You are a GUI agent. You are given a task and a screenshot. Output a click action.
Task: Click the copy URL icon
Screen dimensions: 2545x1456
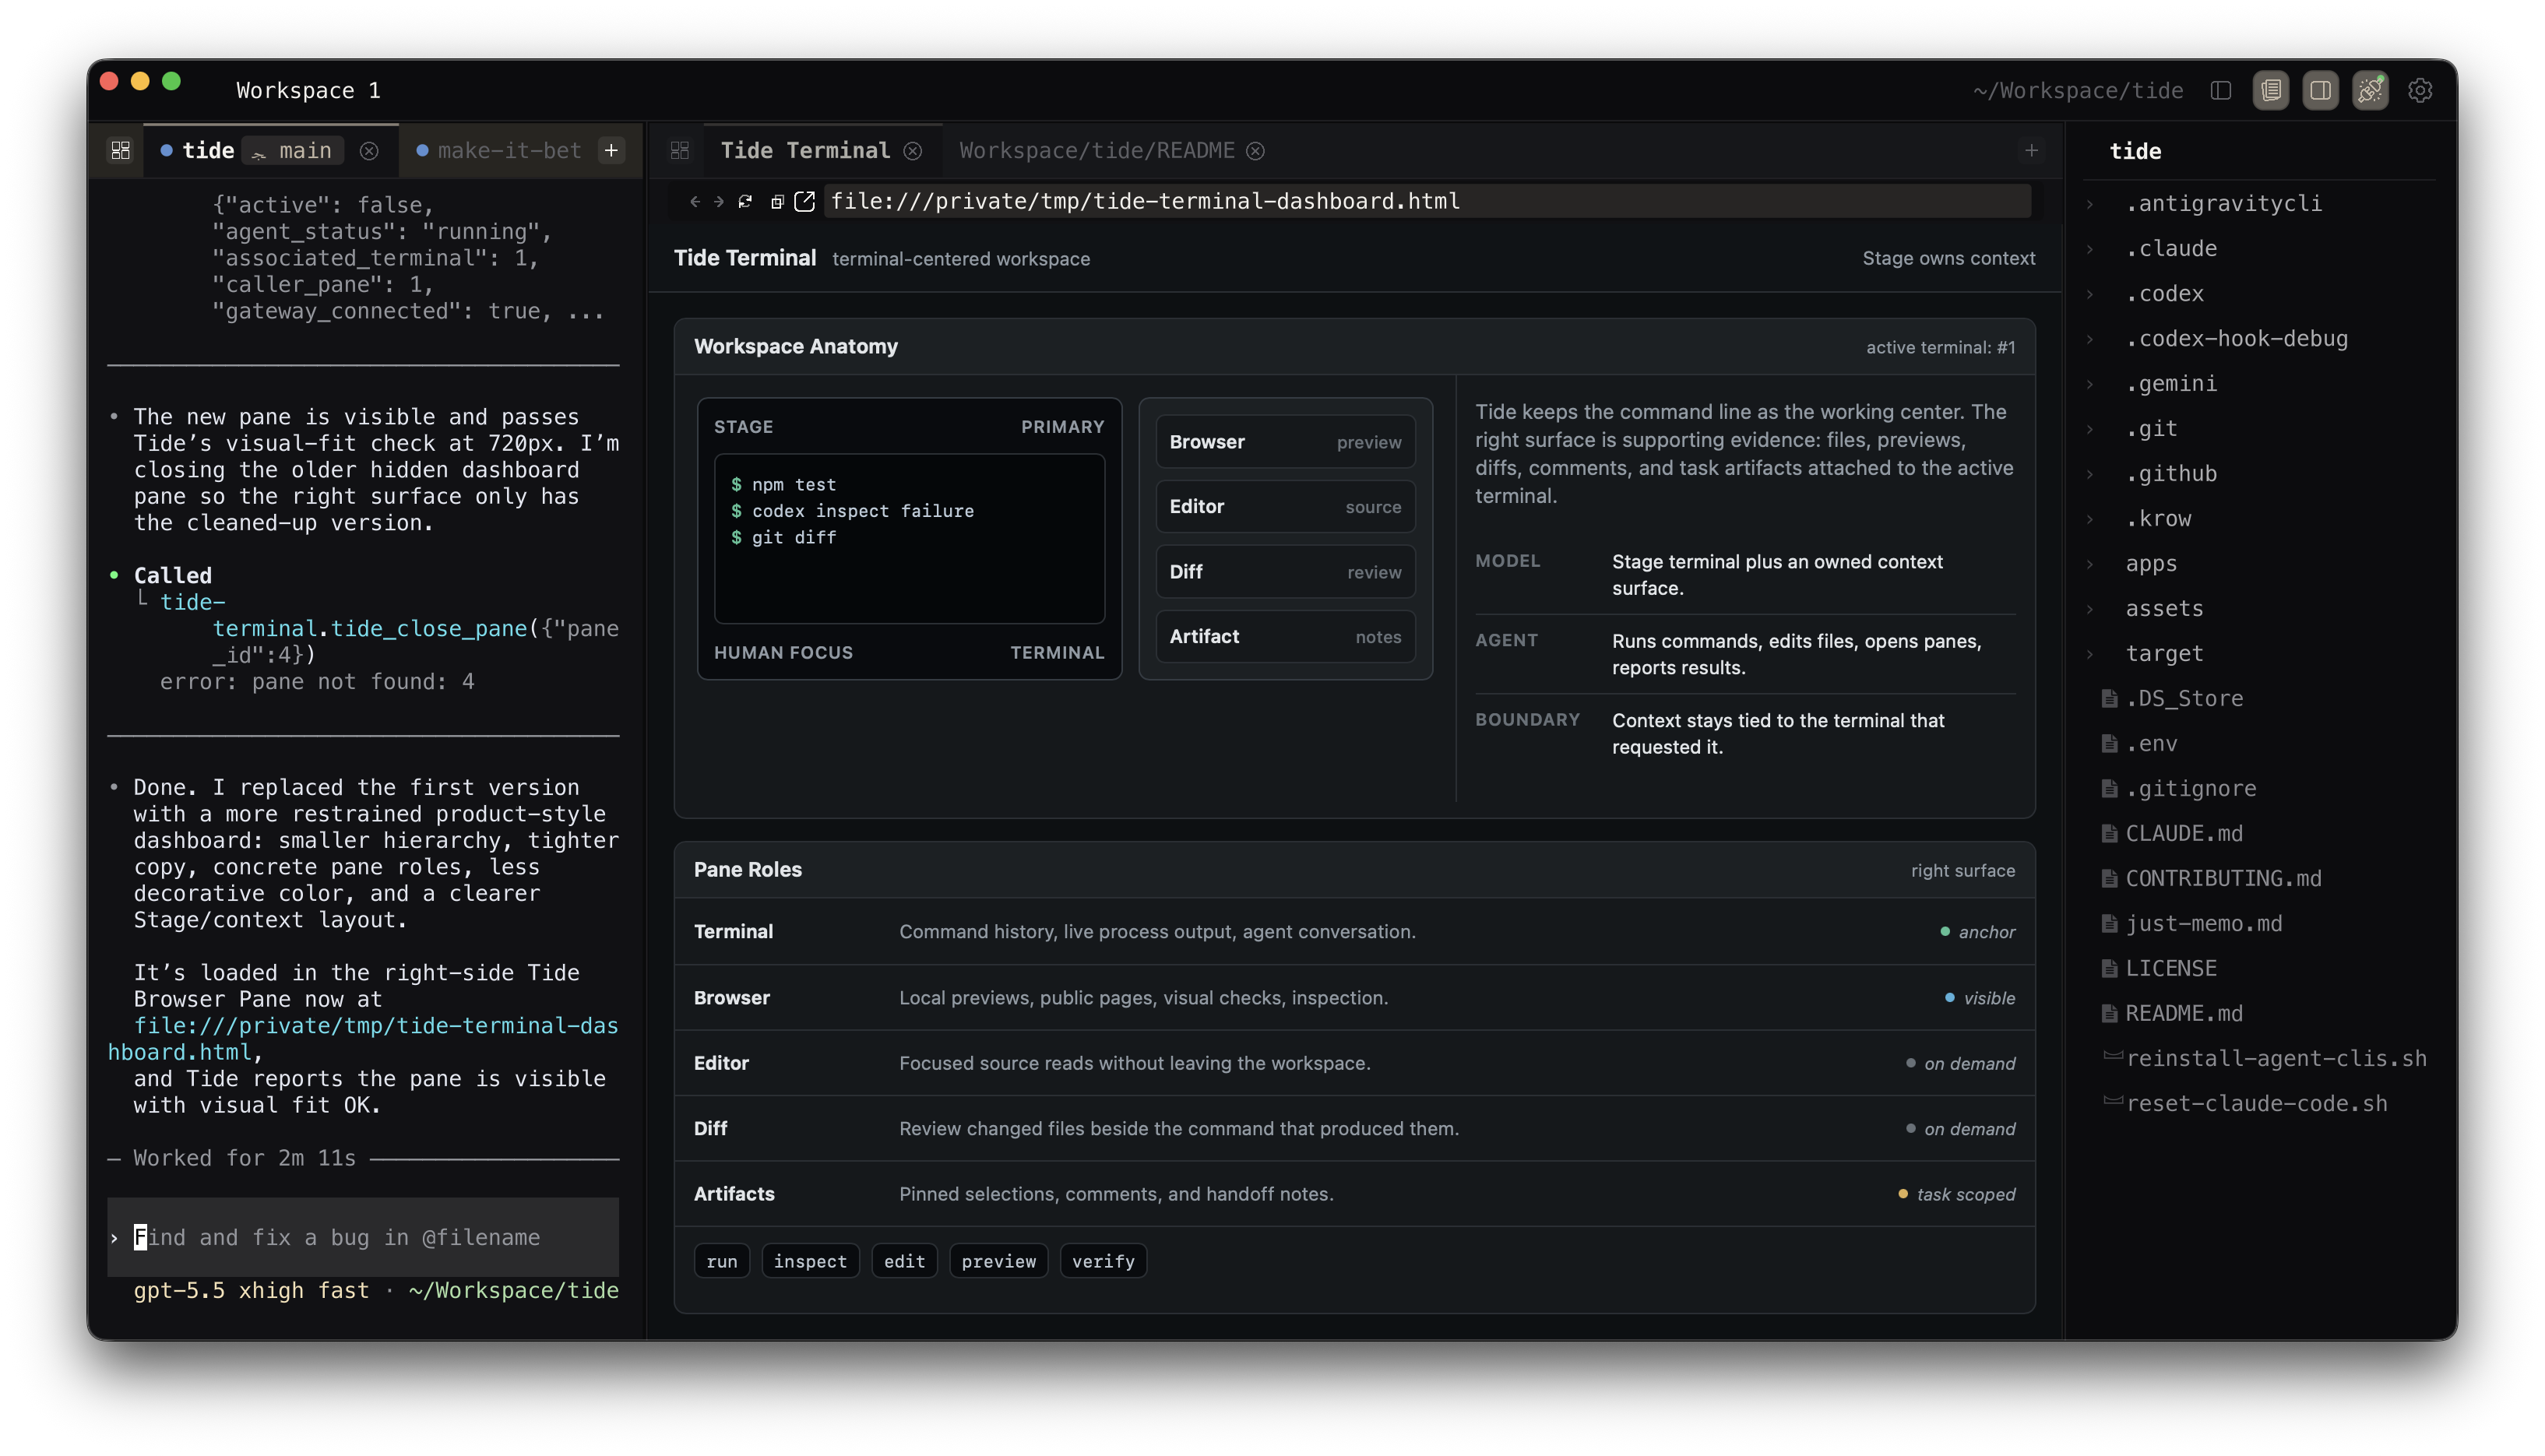coord(777,201)
